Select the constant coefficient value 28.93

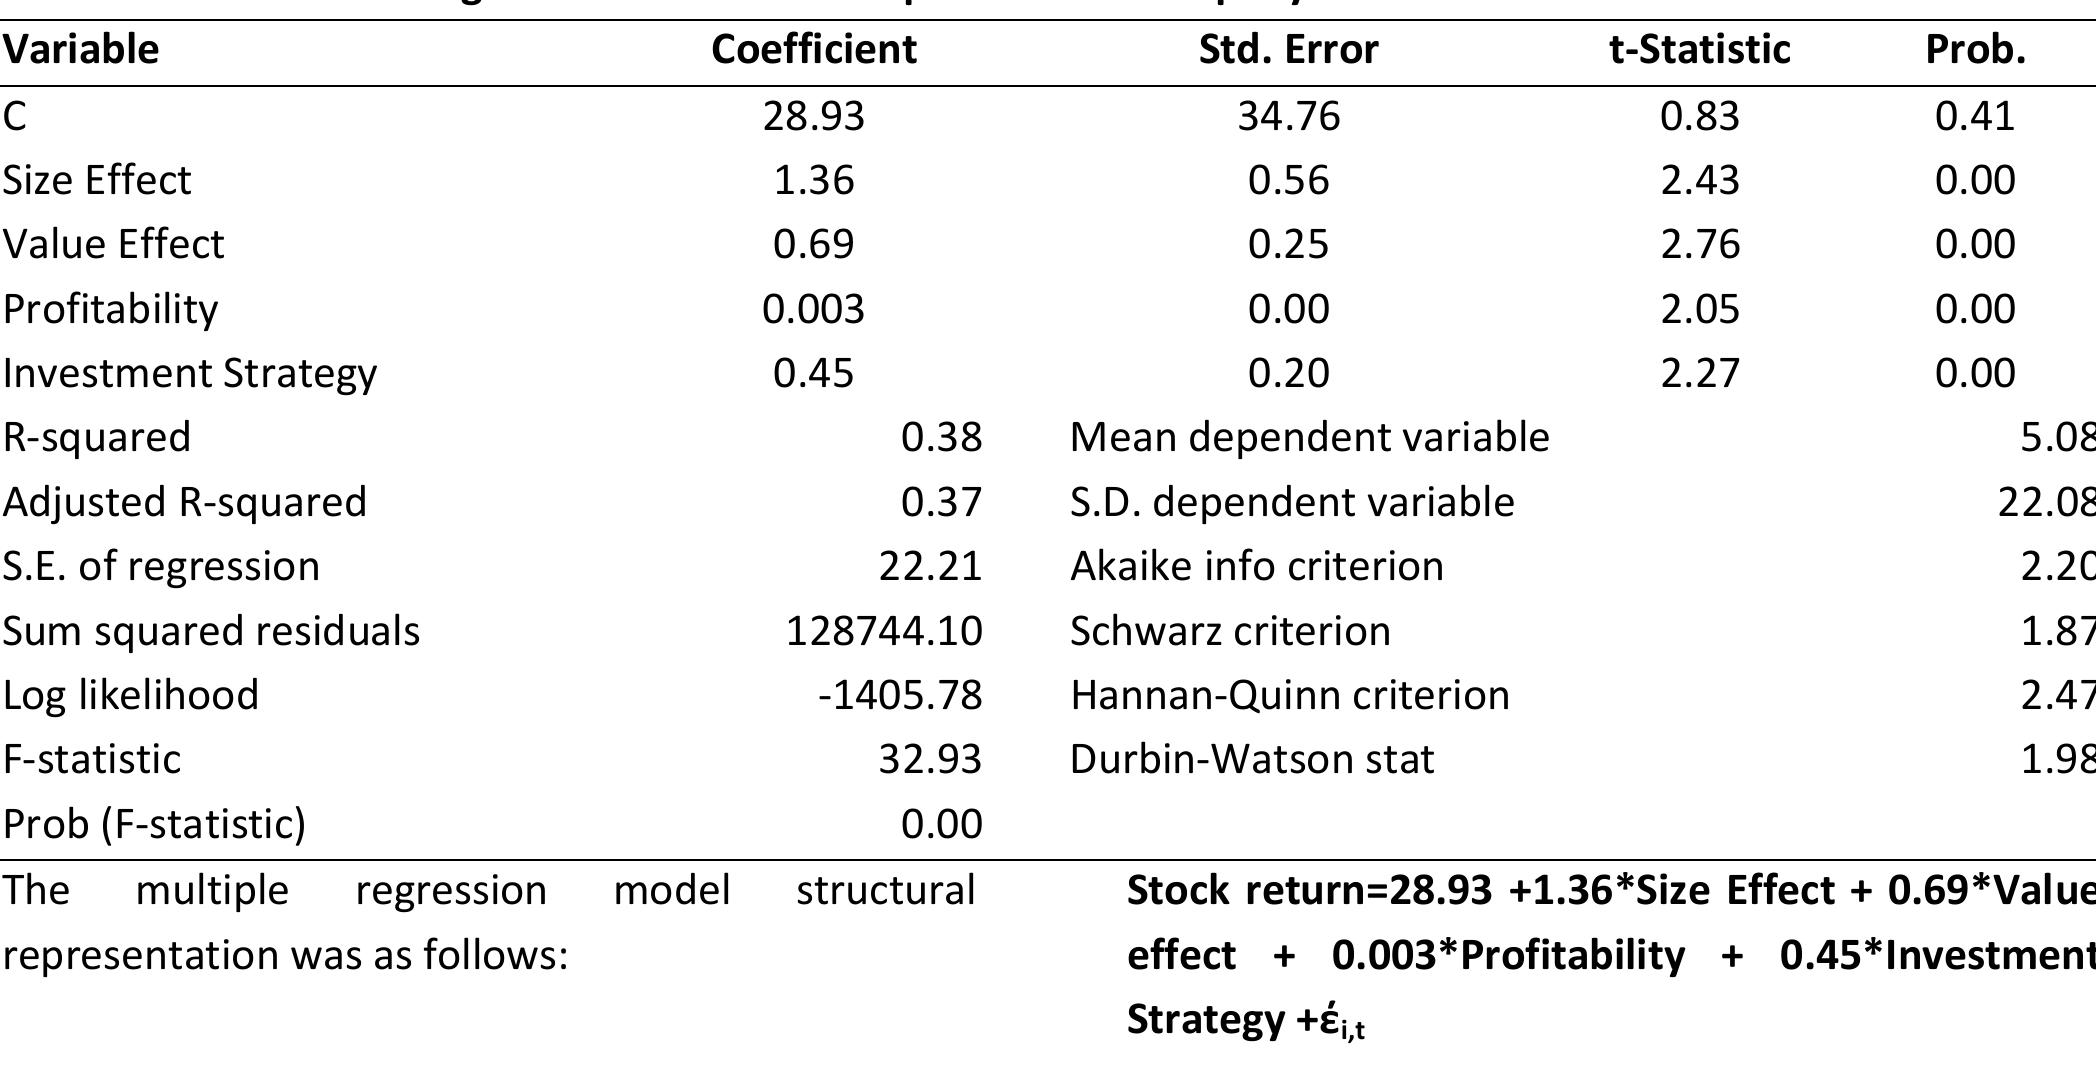[813, 117]
